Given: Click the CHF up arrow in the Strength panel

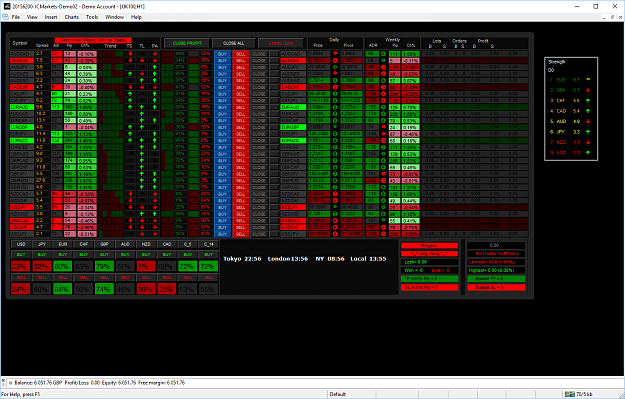Looking at the screenshot, I should point(588,100).
